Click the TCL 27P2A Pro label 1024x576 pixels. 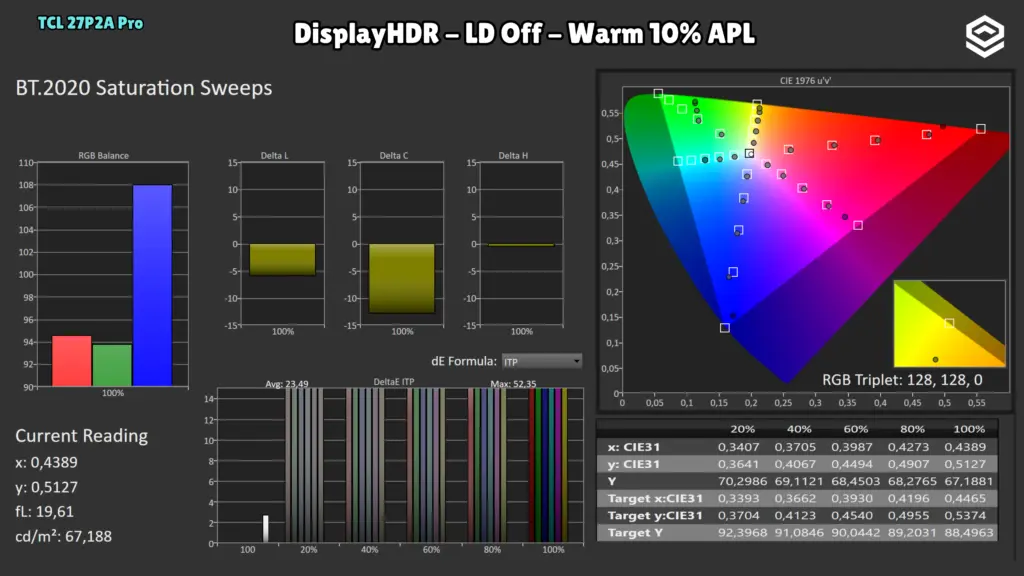(x=90, y=24)
